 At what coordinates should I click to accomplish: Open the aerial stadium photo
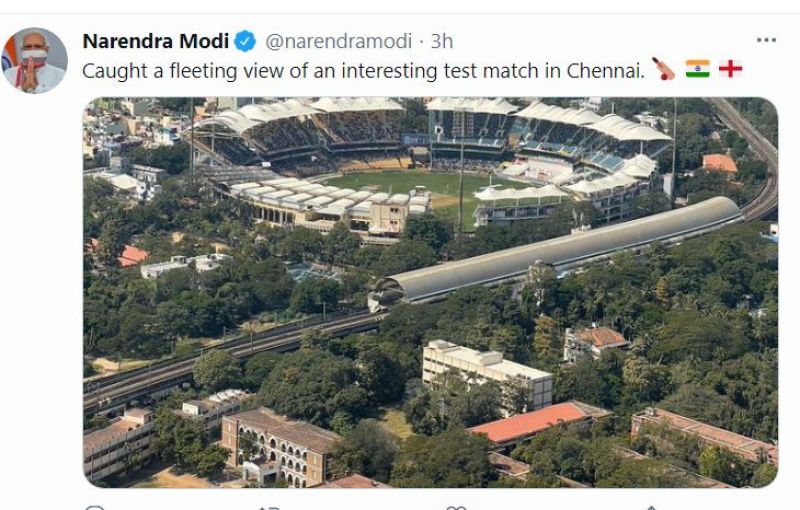430,292
